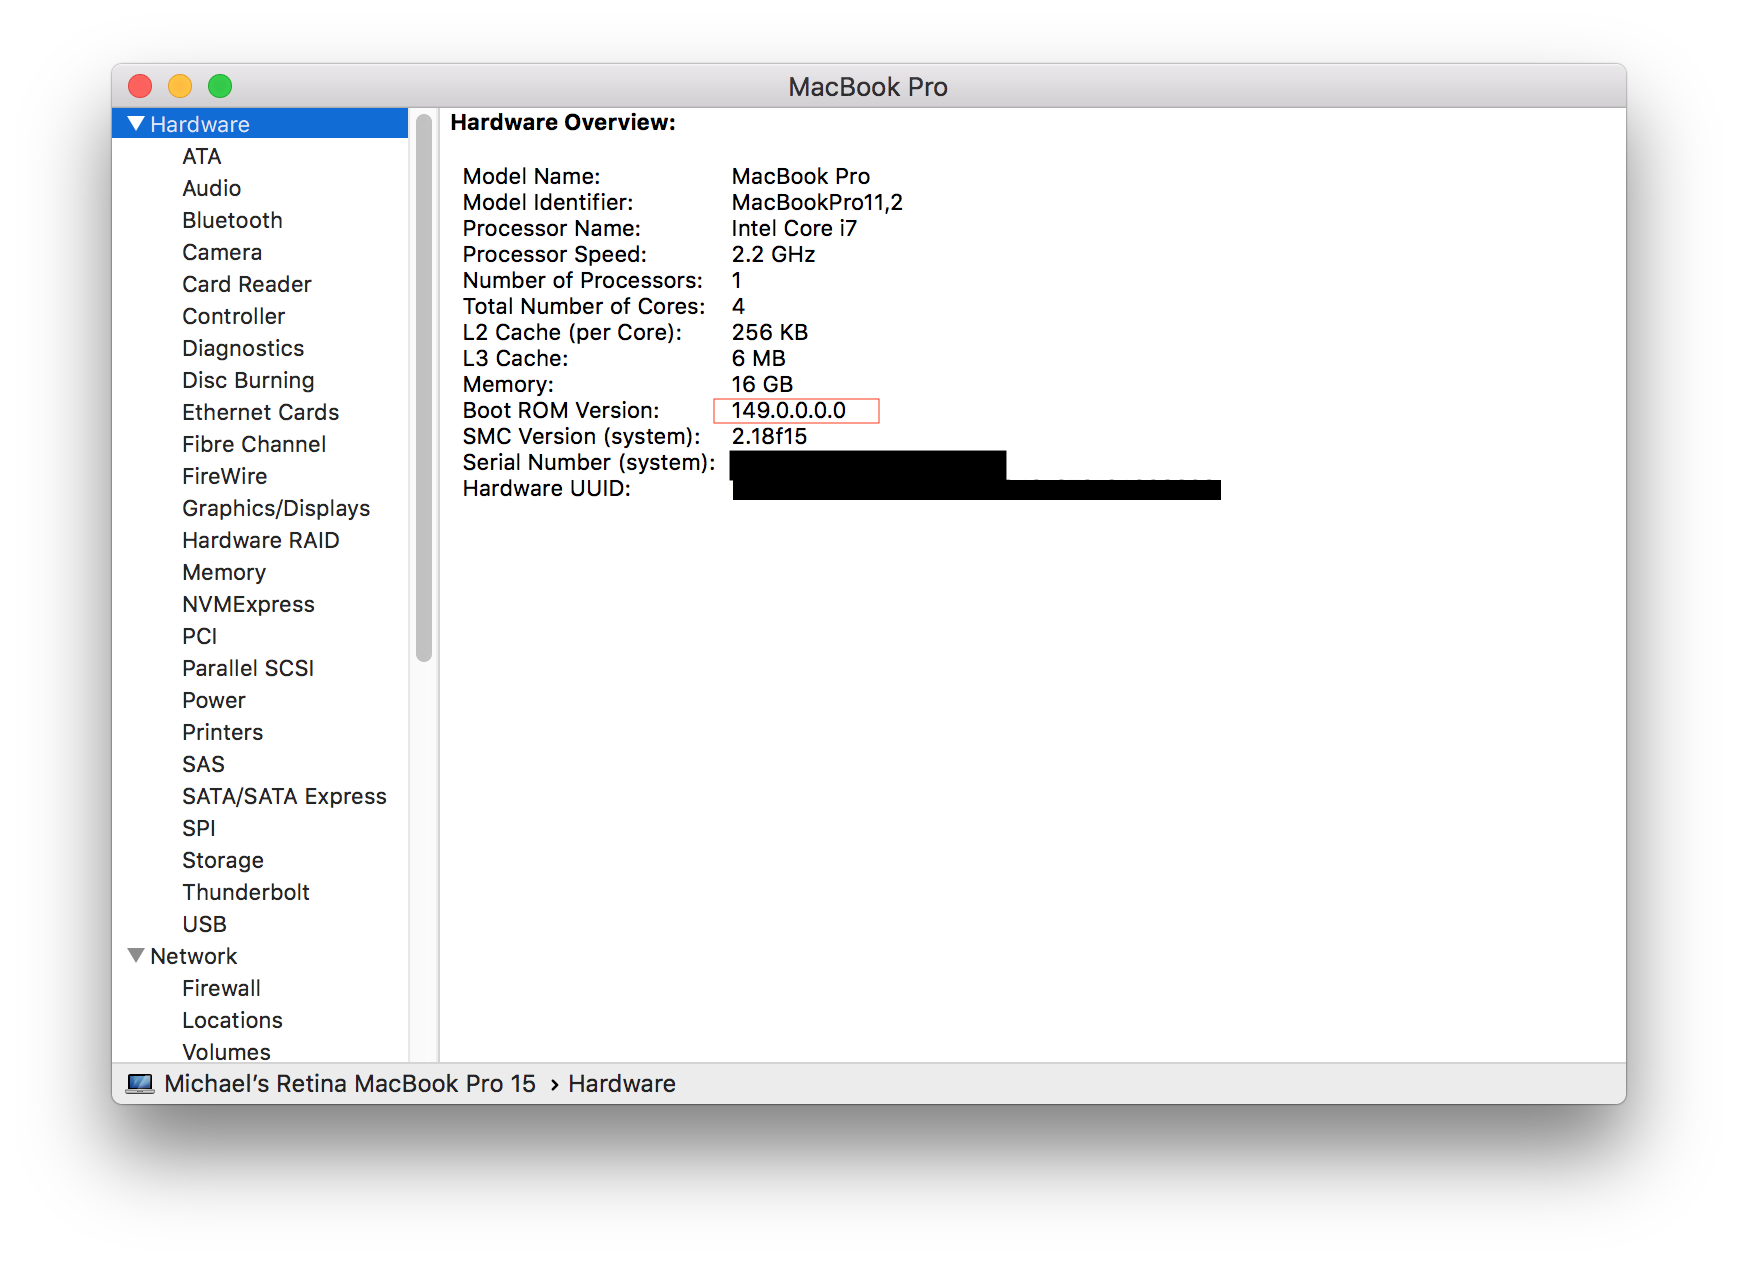The width and height of the screenshot is (1738, 1264).
Task: Open the SPI entry
Action: 199,828
